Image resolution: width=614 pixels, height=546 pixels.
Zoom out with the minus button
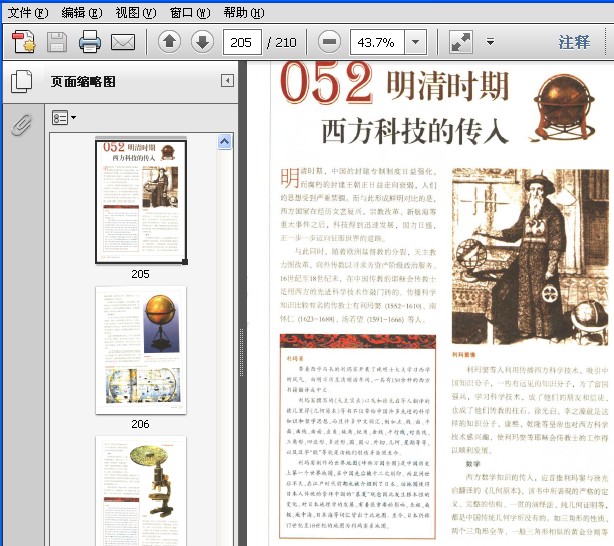point(329,42)
